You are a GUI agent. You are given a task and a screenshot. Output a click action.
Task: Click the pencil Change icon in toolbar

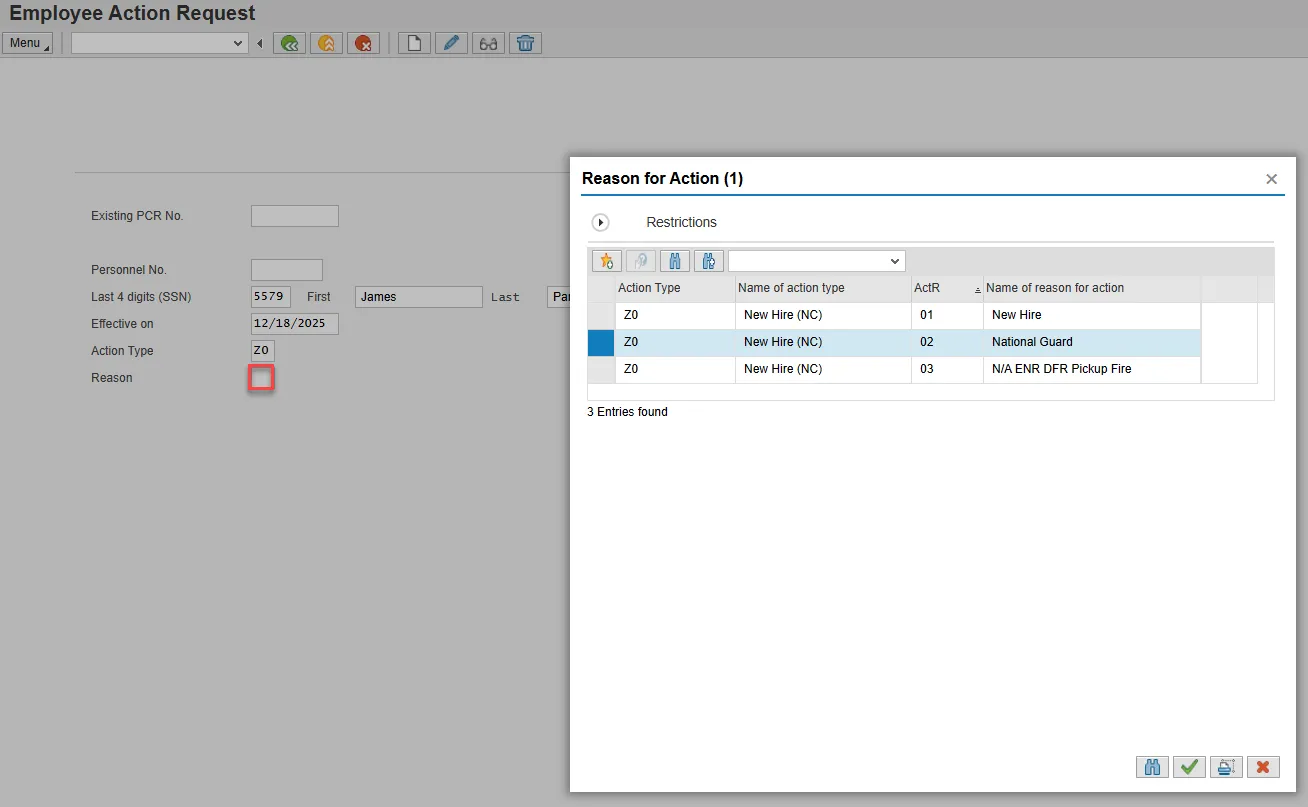coord(451,43)
